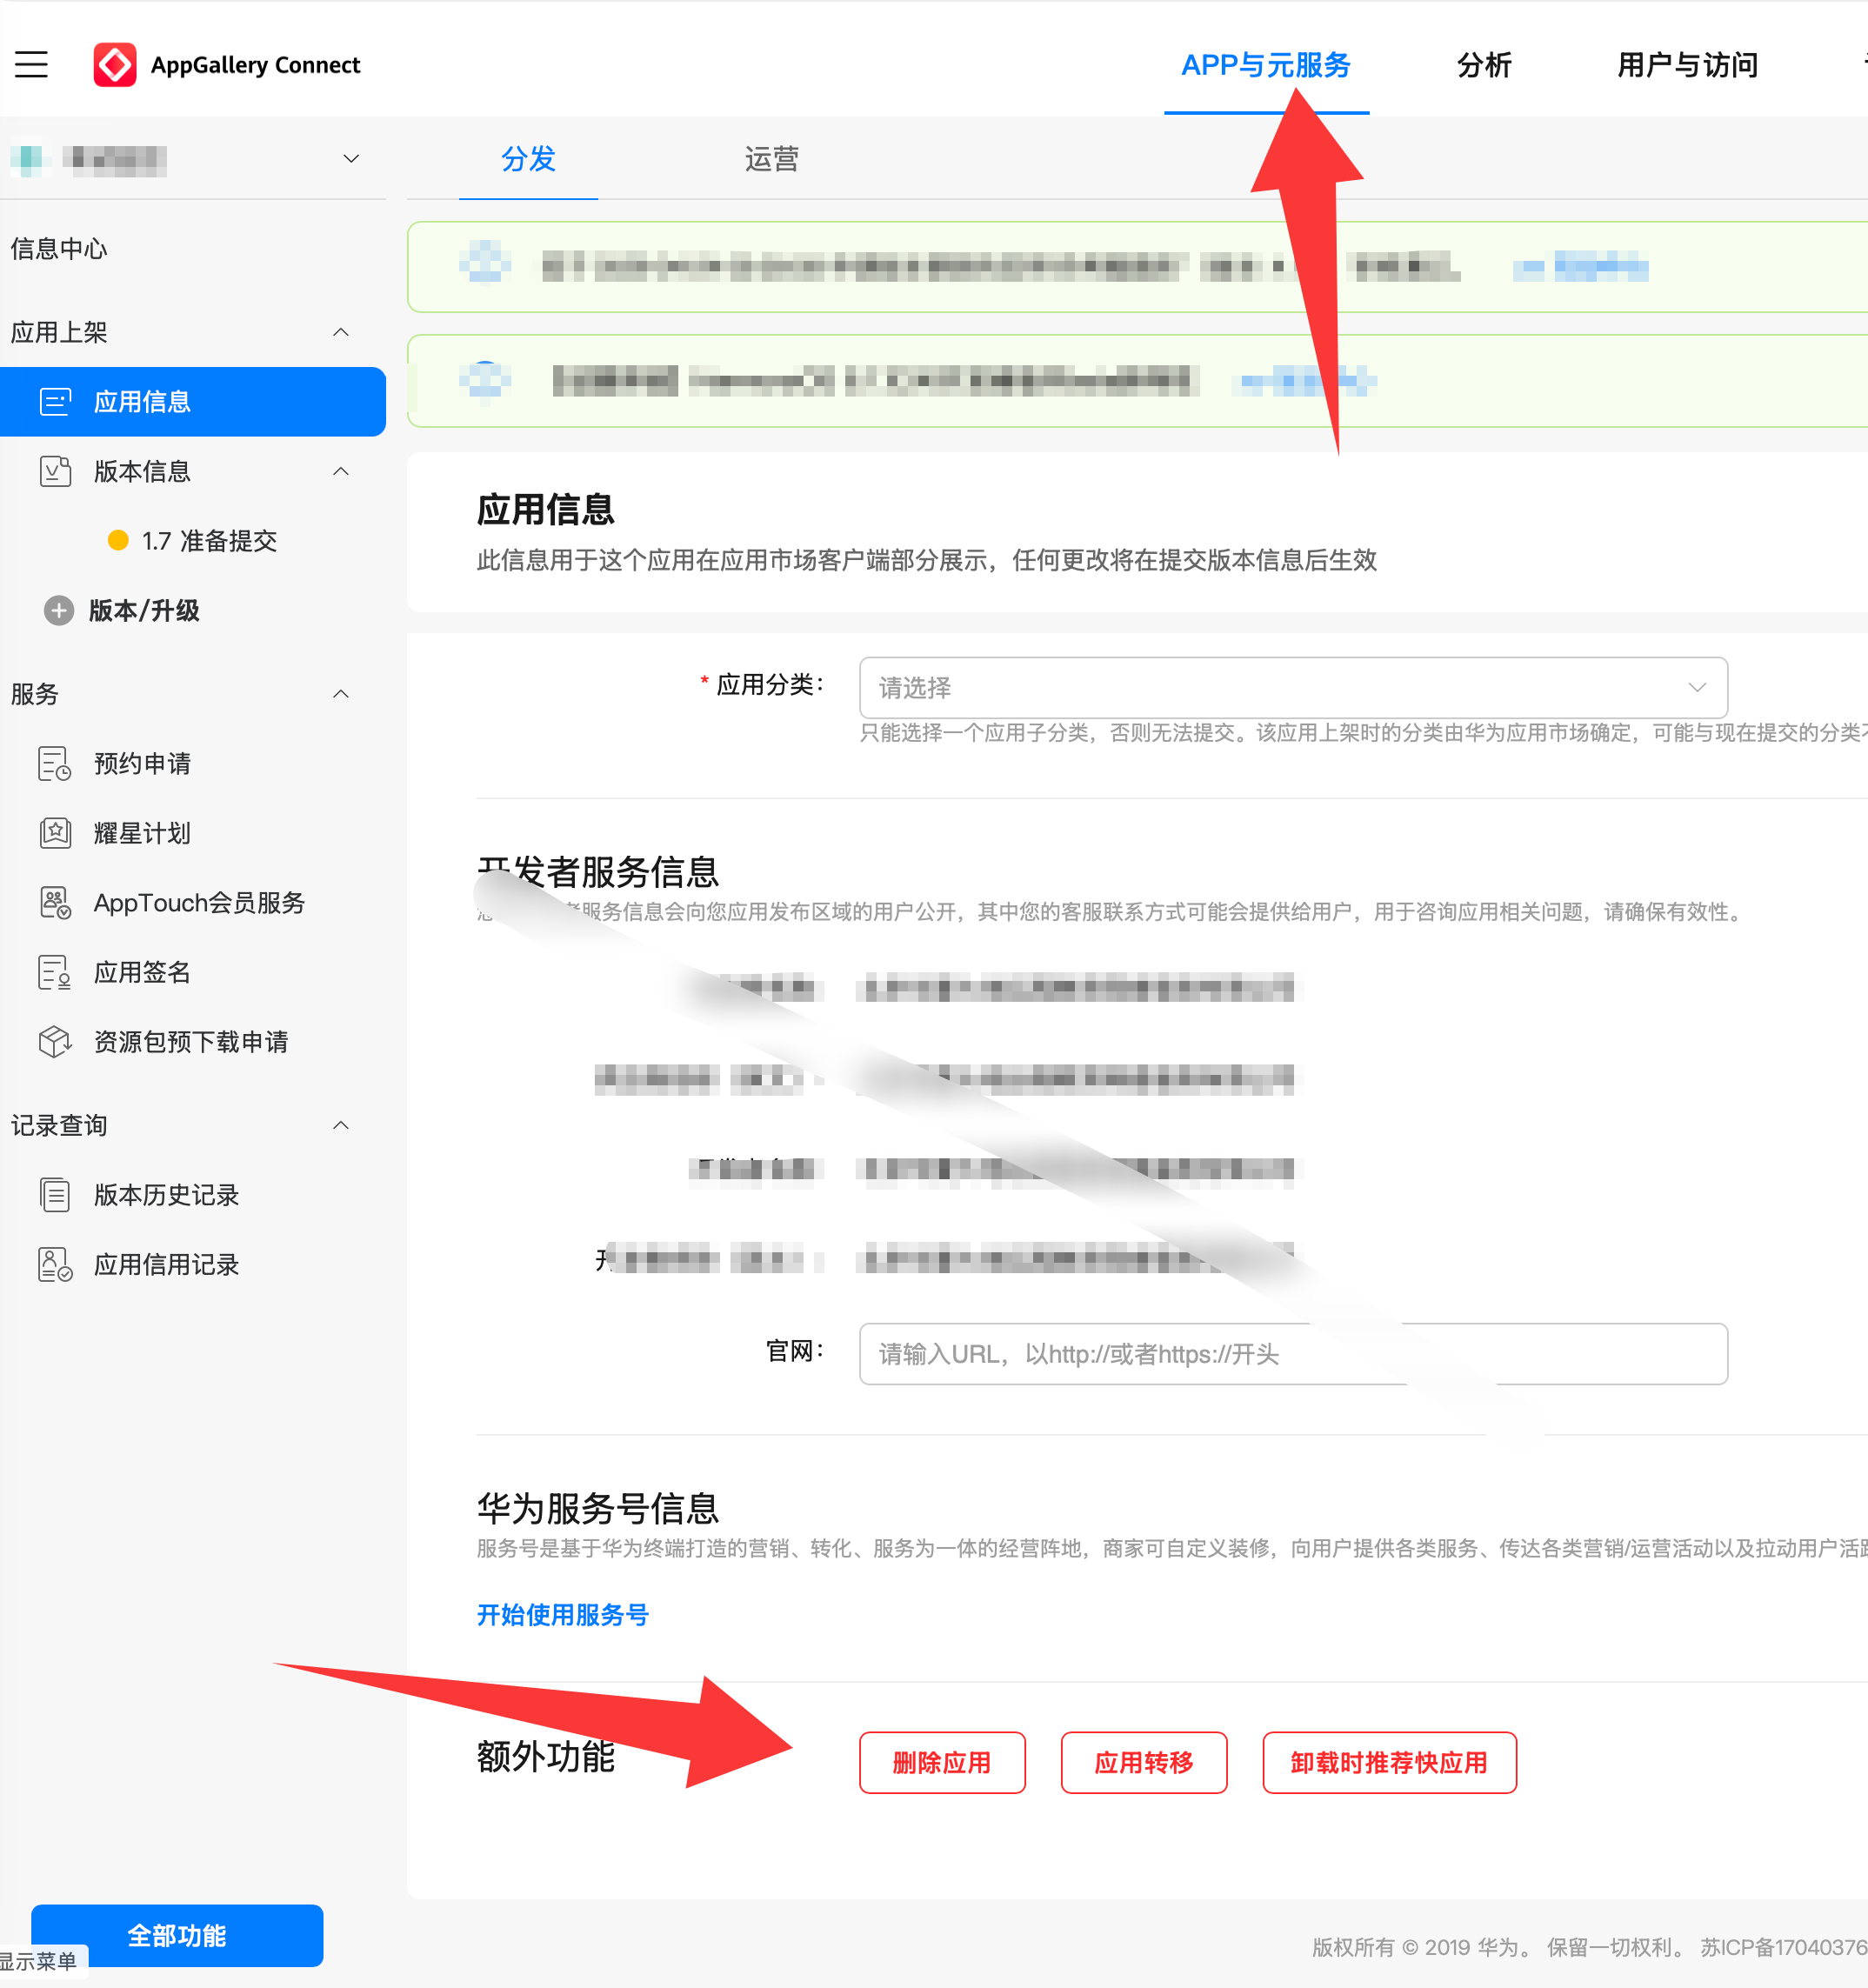1868x1988 pixels.
Task: Expand the app selector dropdown chevron
Action: [351, 159]
